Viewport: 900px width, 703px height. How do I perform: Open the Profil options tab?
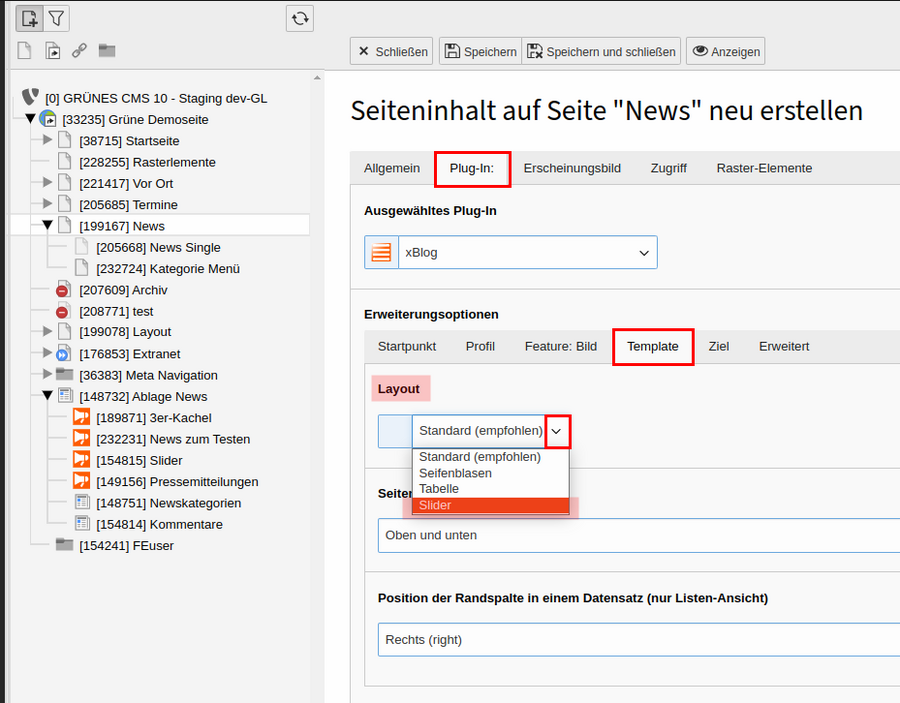click(480, 347)
